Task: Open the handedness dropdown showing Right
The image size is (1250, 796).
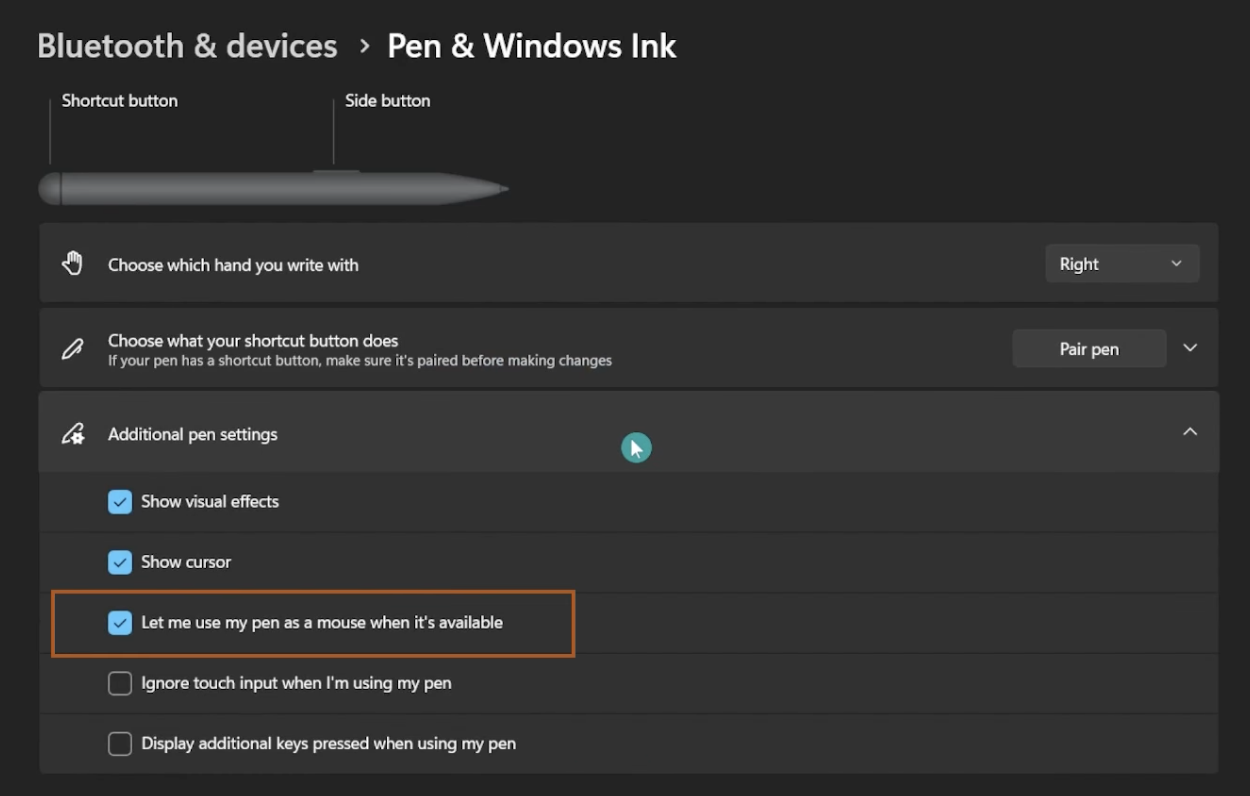Action: click(1121, 263)
